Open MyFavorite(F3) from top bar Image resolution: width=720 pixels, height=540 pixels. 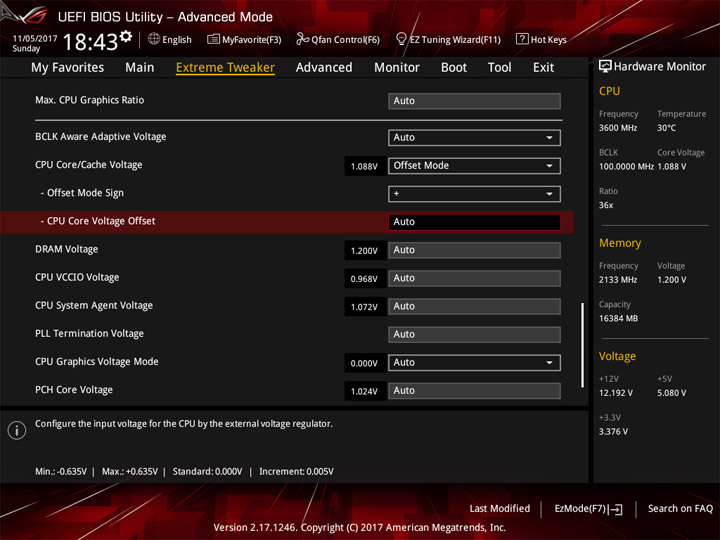[x=244, y=39]
